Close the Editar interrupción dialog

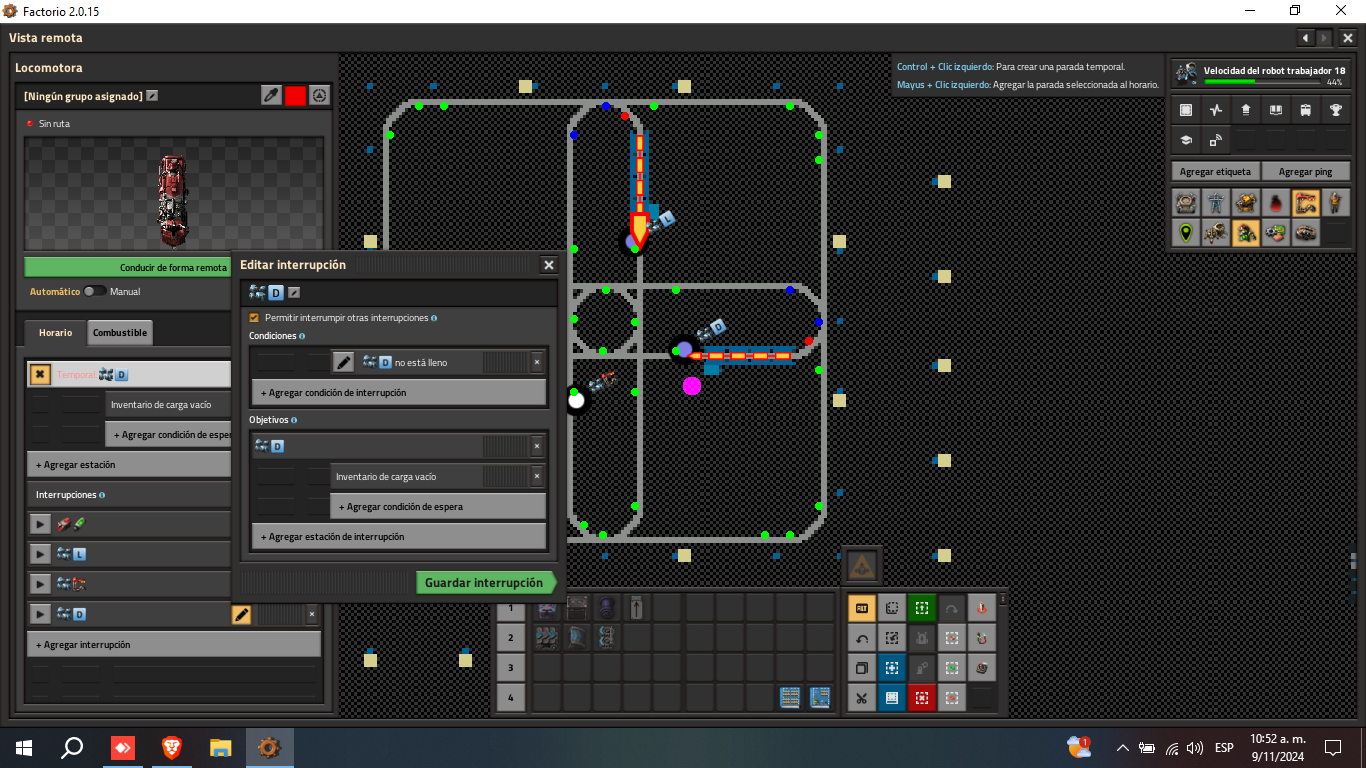[548, 265]
